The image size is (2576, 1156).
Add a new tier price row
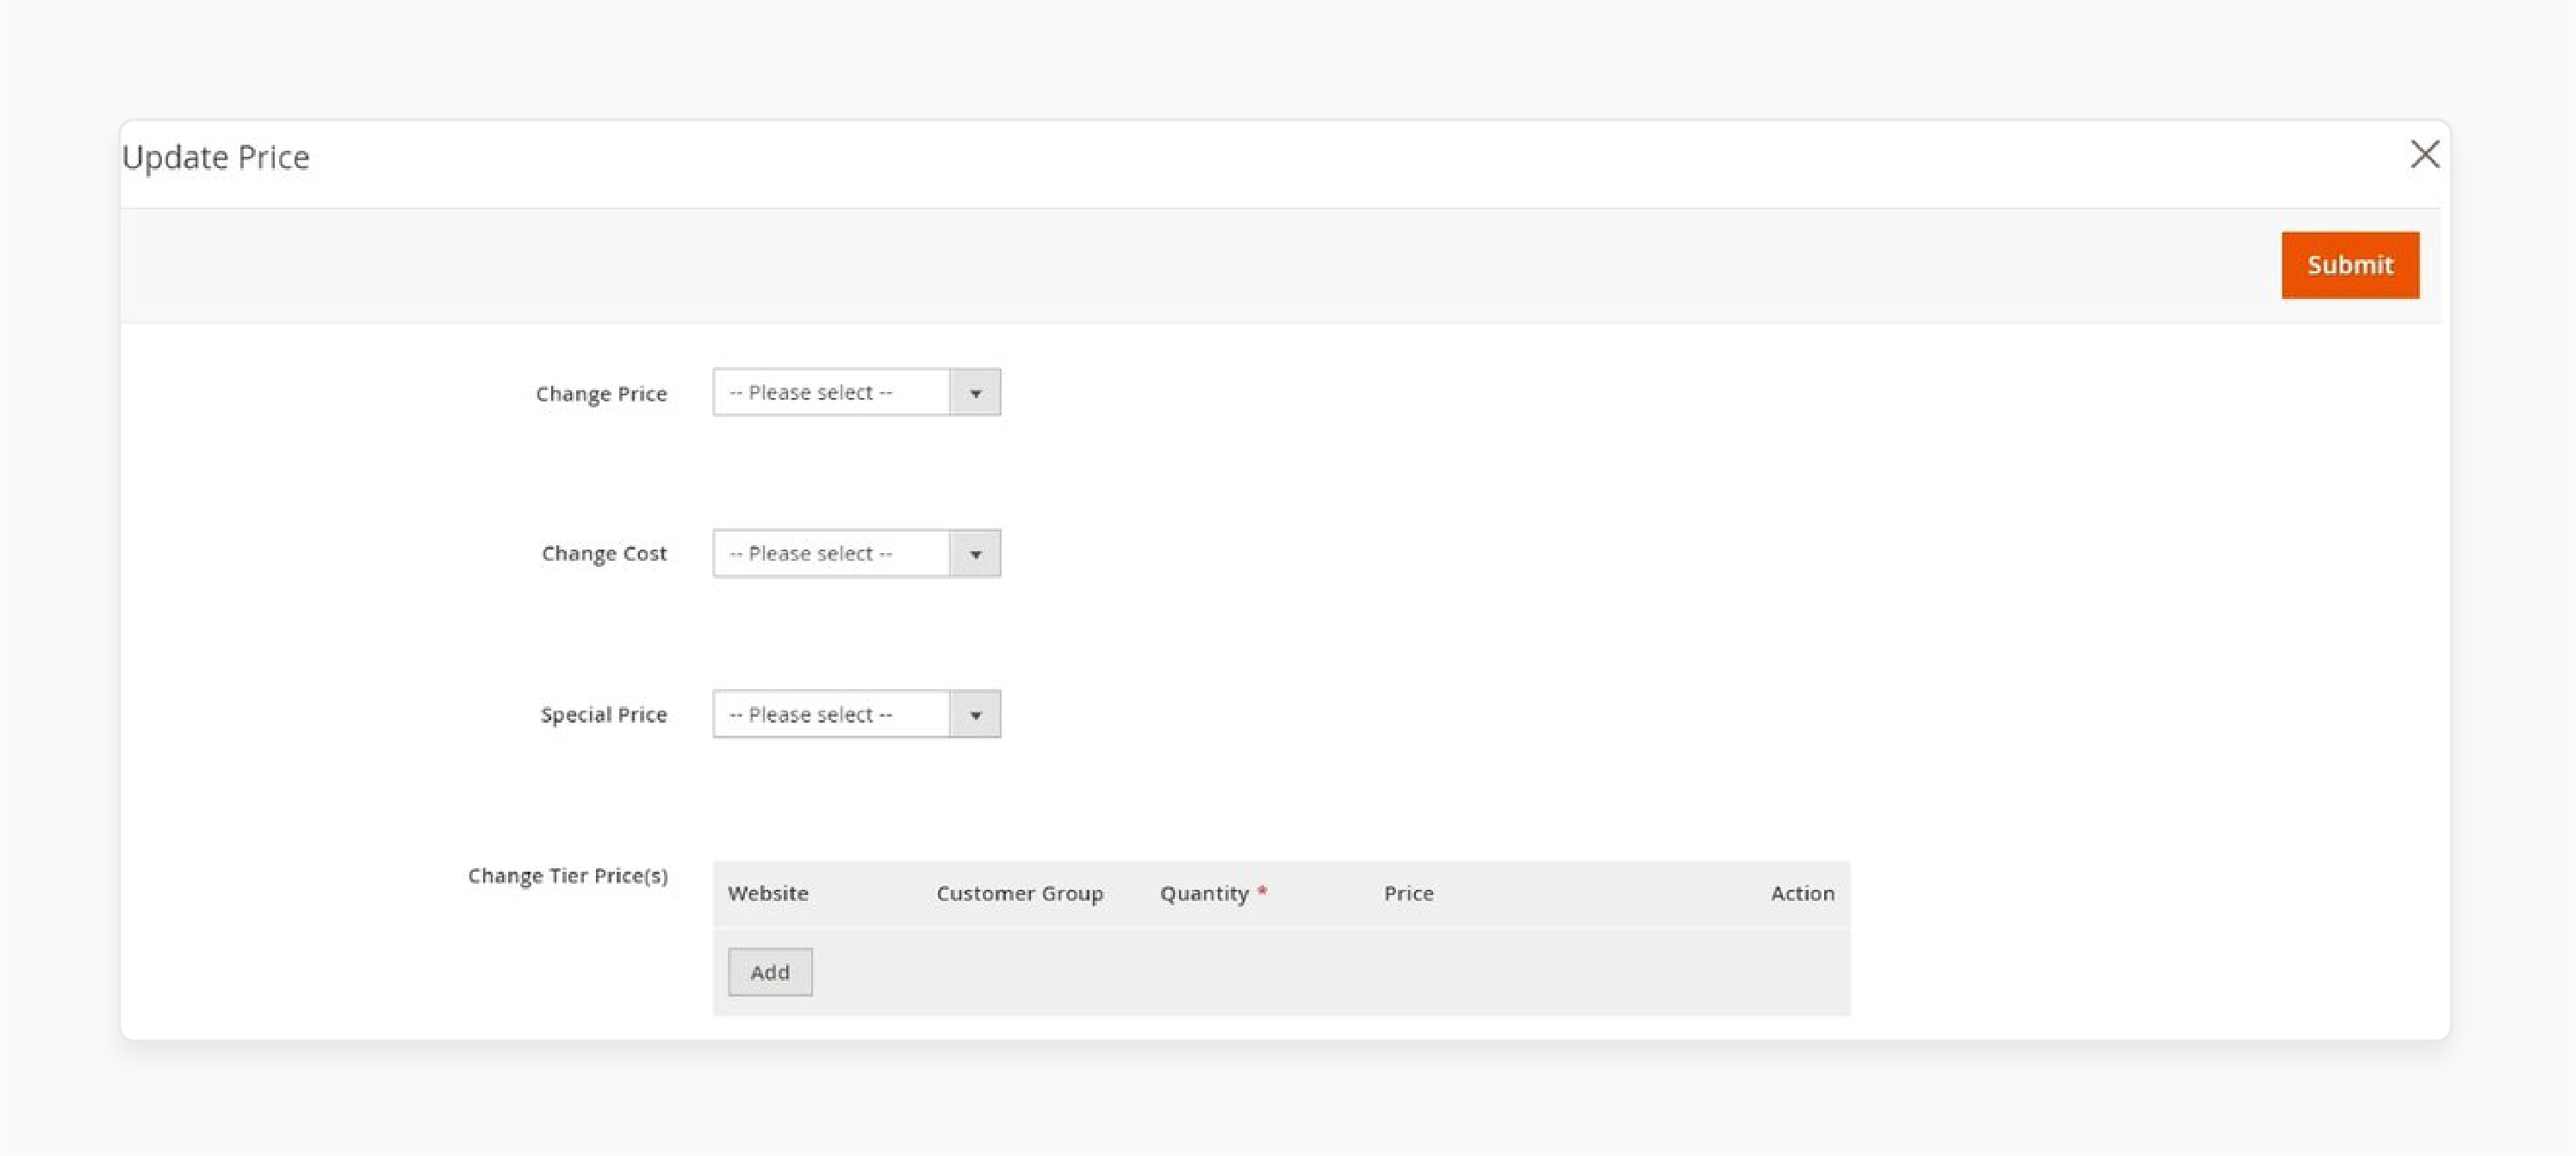[x=770, y=972]
